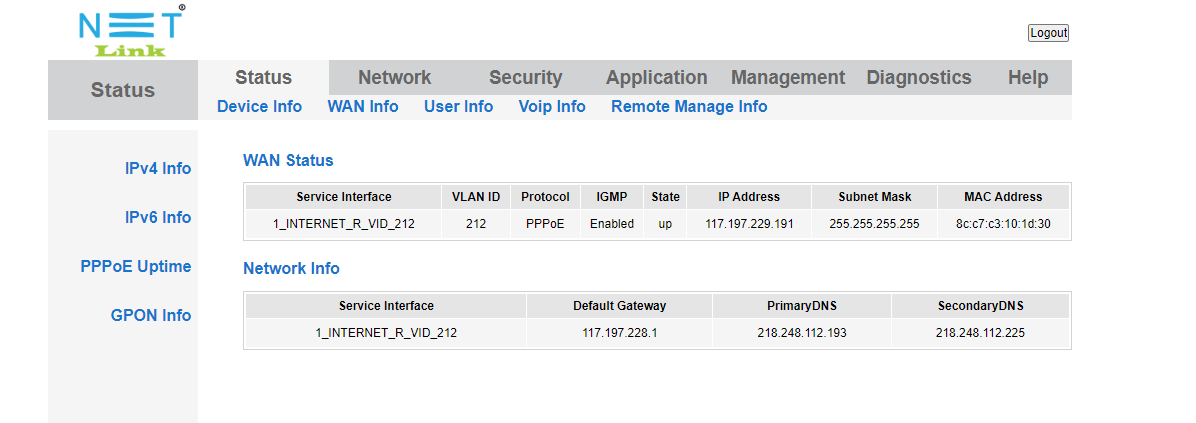The width and height of the screenshot is (1196, 423).
Task: Select the Status tab in top navigation
Action: (x=263, y=77)
